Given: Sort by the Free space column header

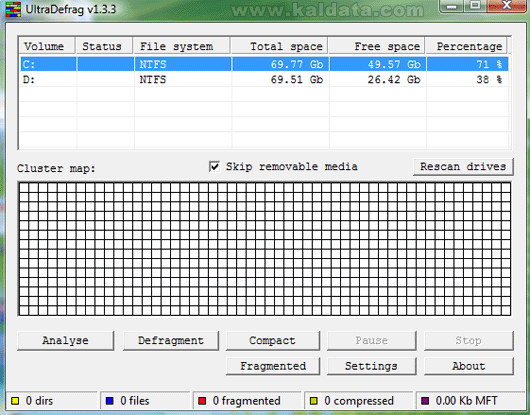Looking at the screenshot, I should pyautogui.click(x=376, y=46).
